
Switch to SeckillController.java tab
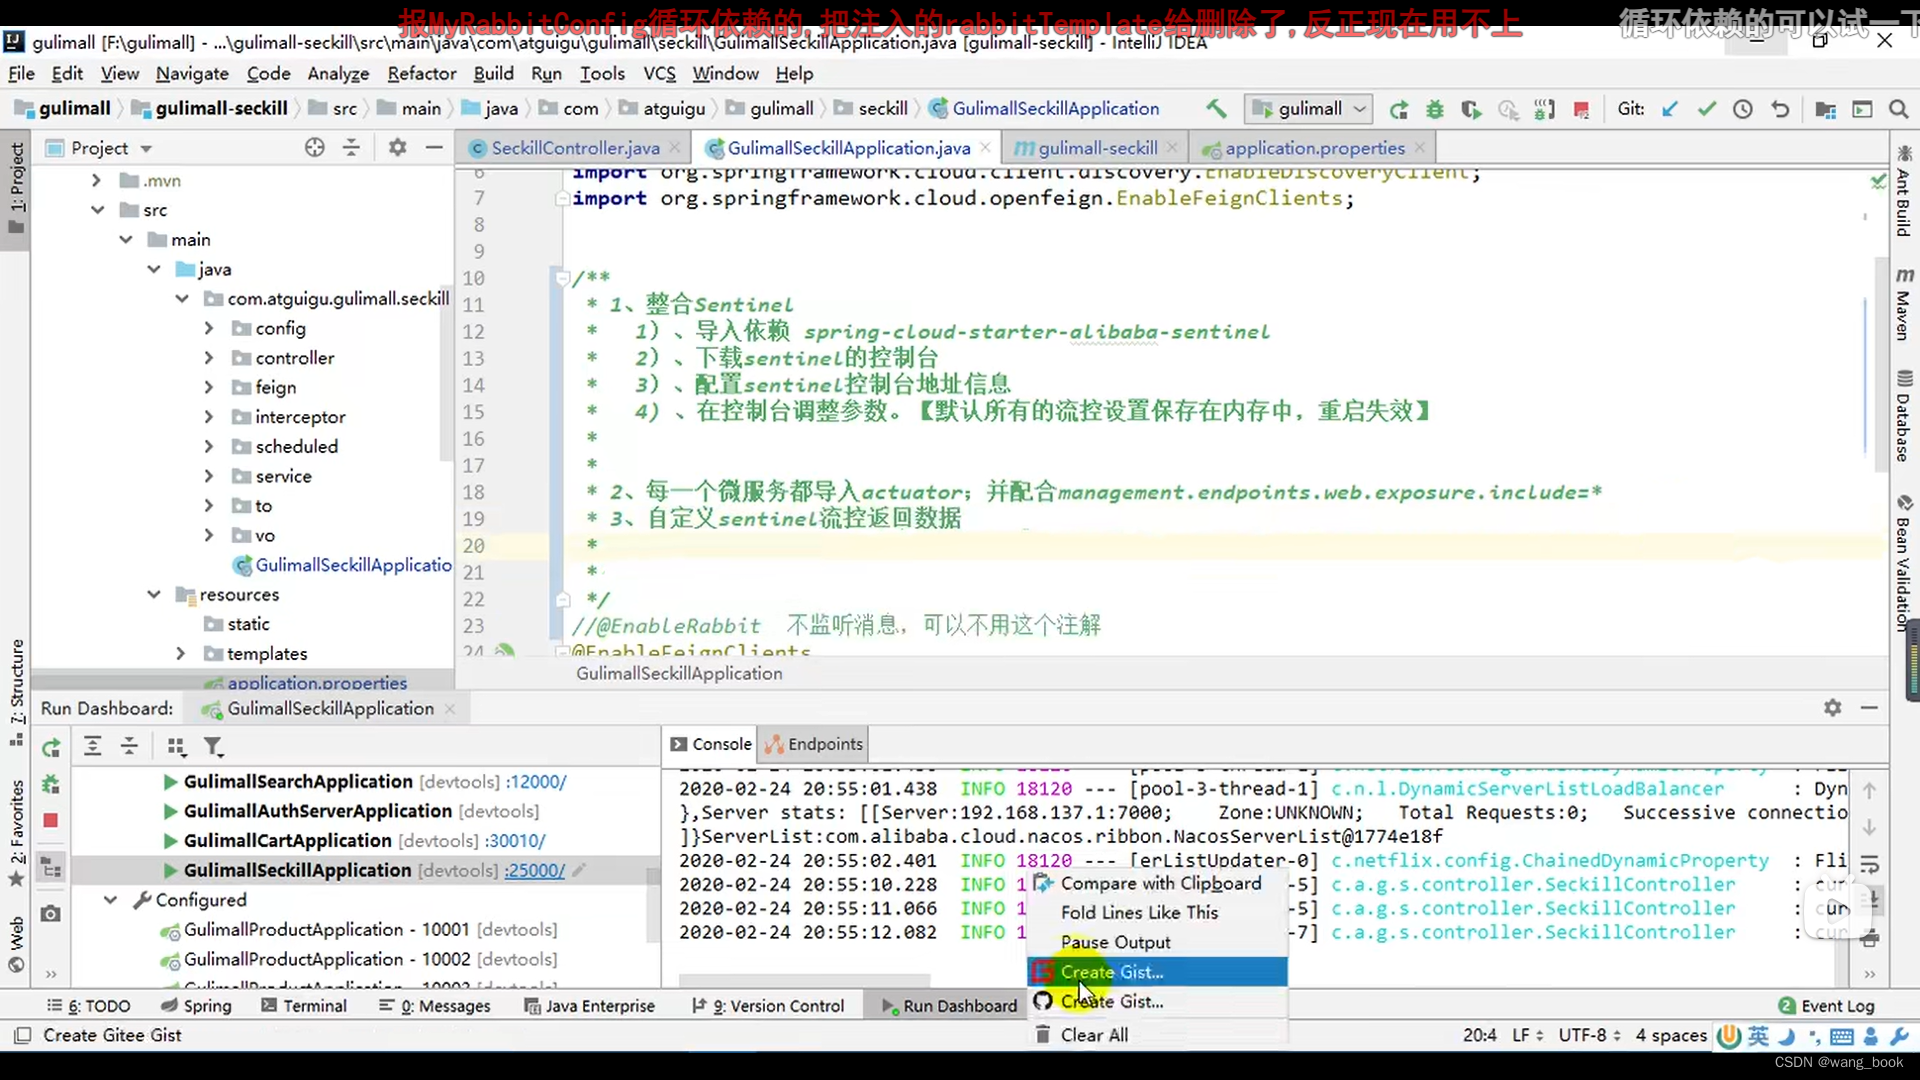click(575, 148)
